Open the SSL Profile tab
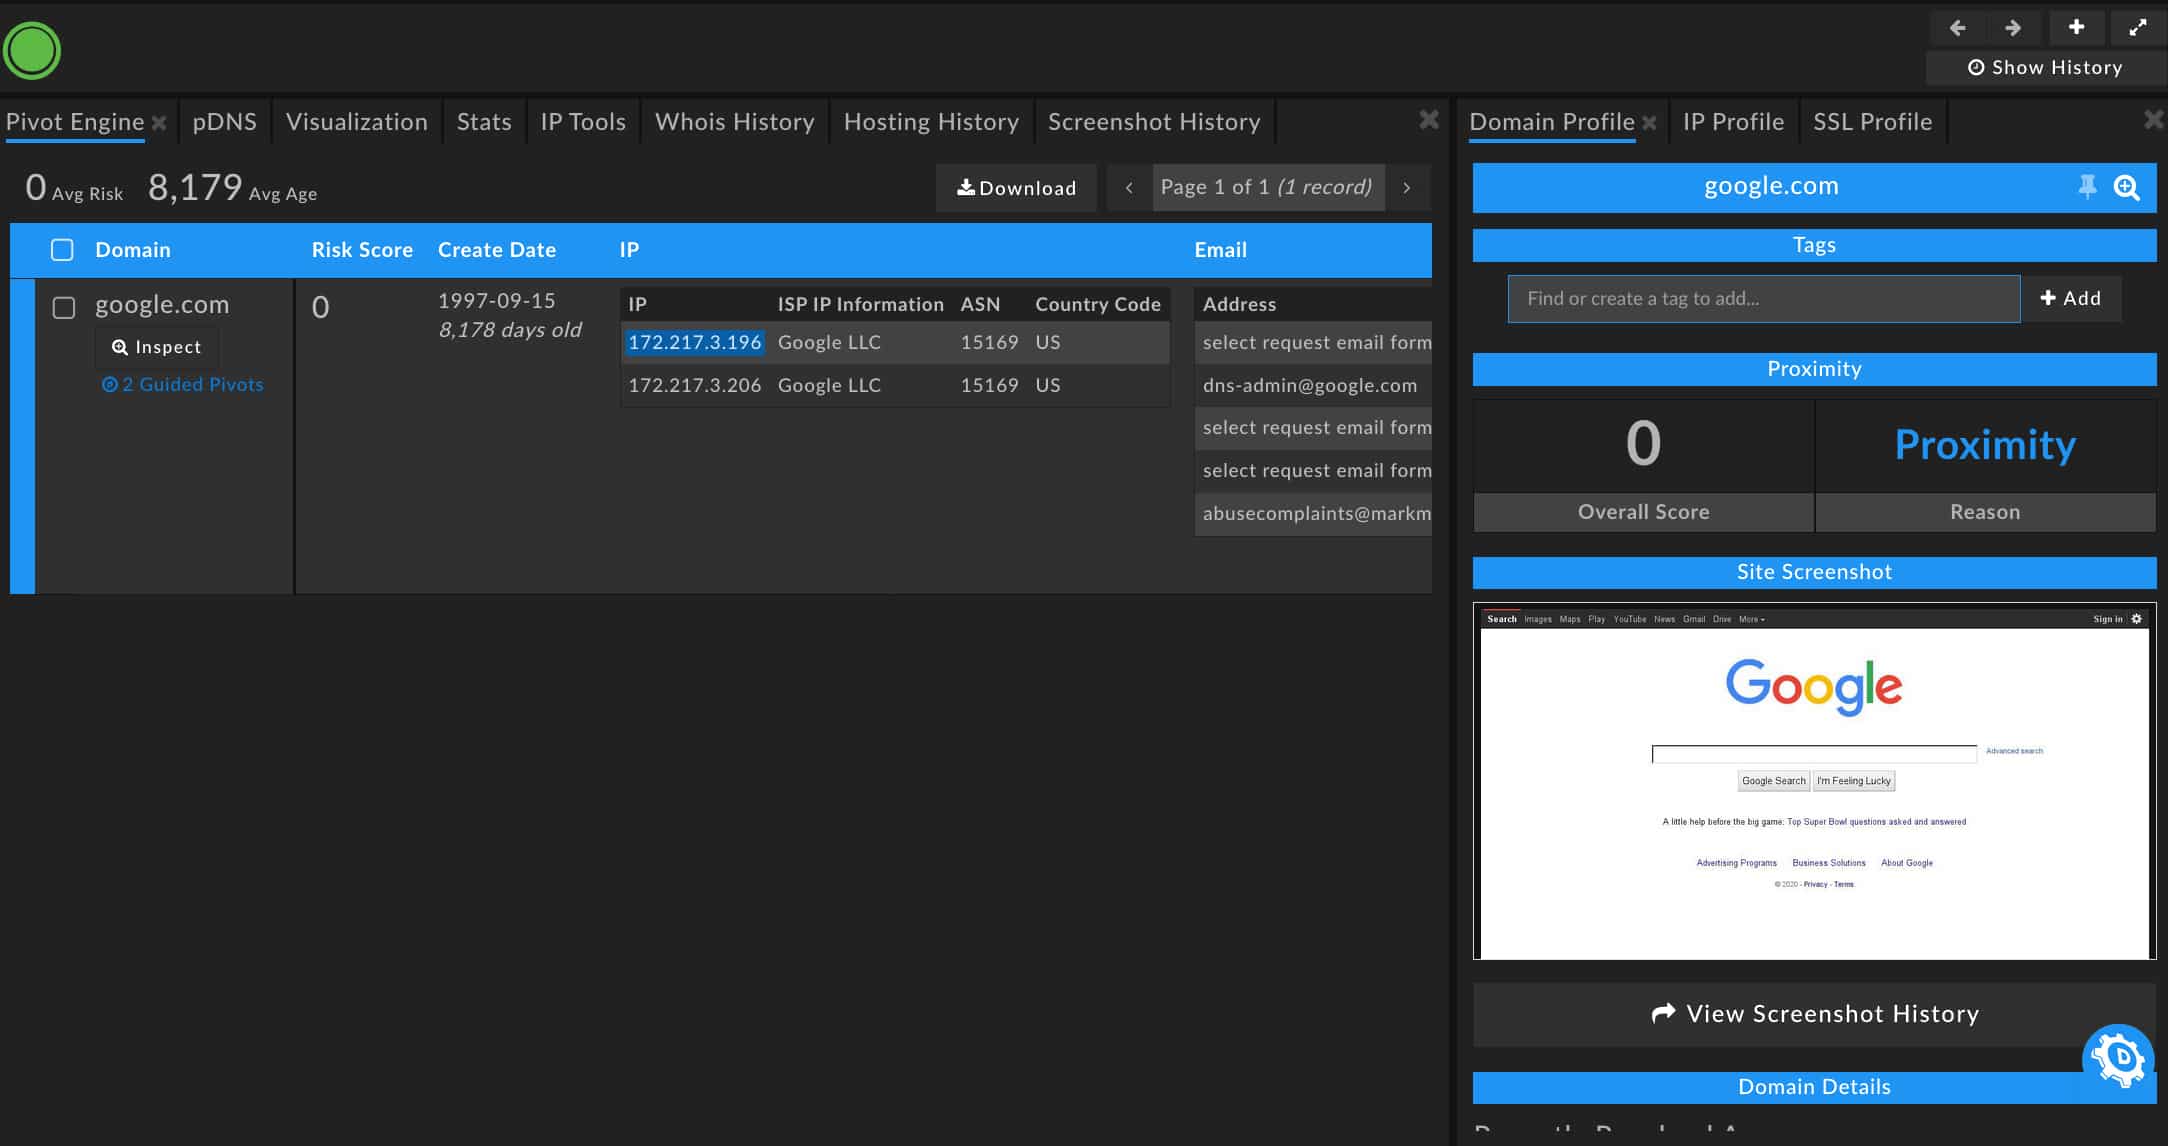This screenshot has width=2168, height=1146. point(1872,122)
